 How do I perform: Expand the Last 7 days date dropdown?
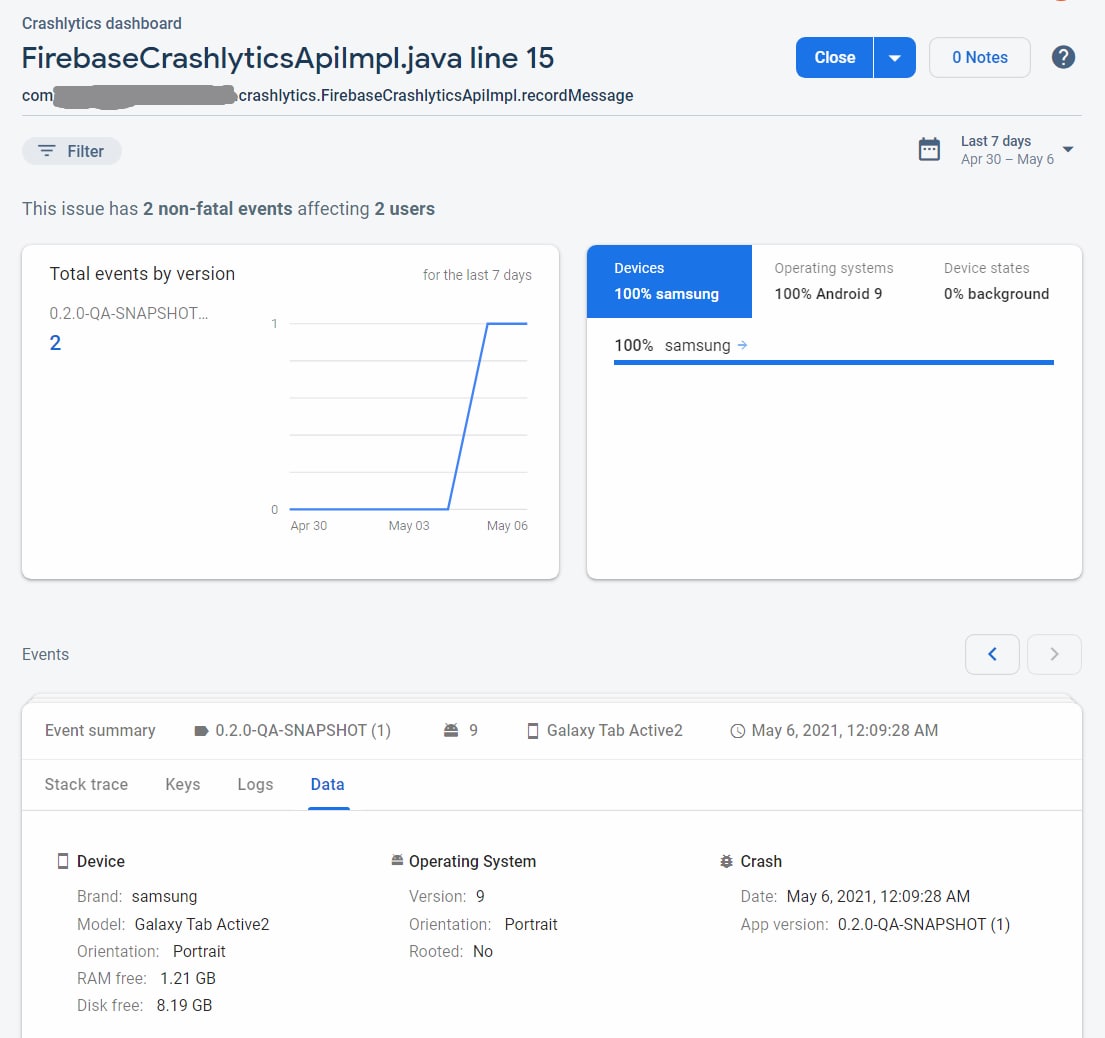[x=1068, y=149]
